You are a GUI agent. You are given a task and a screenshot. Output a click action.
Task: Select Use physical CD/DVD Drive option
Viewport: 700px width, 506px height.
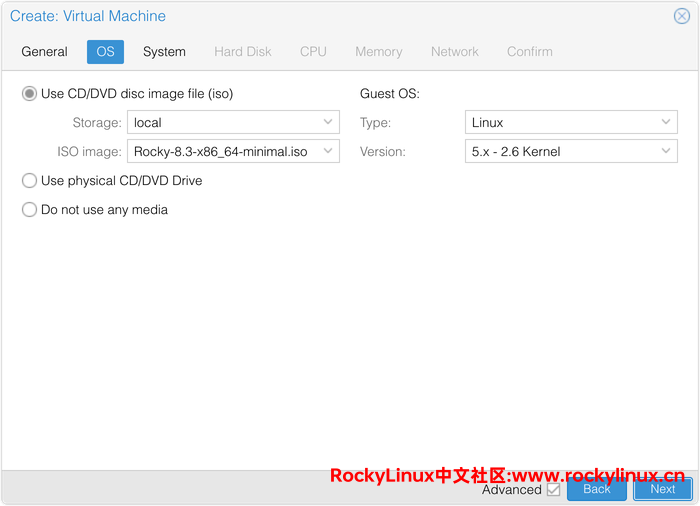coord(30,181)
